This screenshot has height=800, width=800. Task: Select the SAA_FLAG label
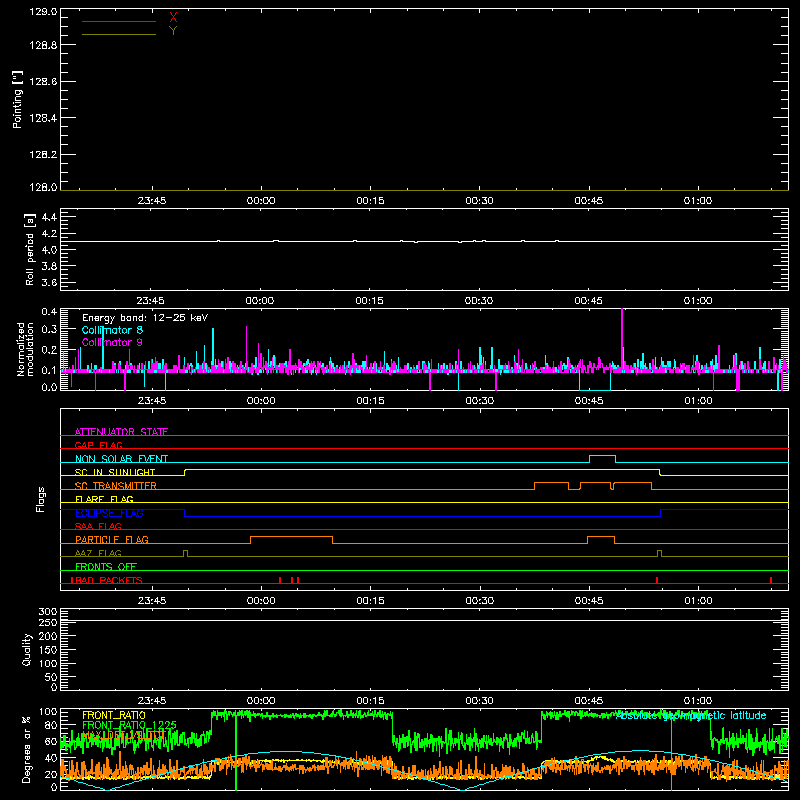coord(98,526)
